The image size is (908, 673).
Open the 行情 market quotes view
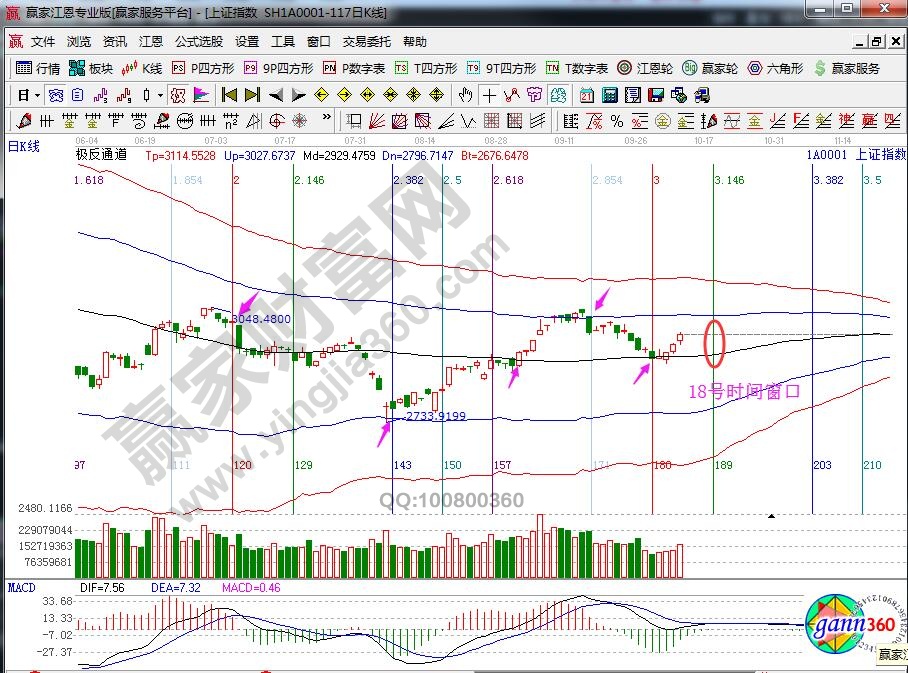(38, 69)
